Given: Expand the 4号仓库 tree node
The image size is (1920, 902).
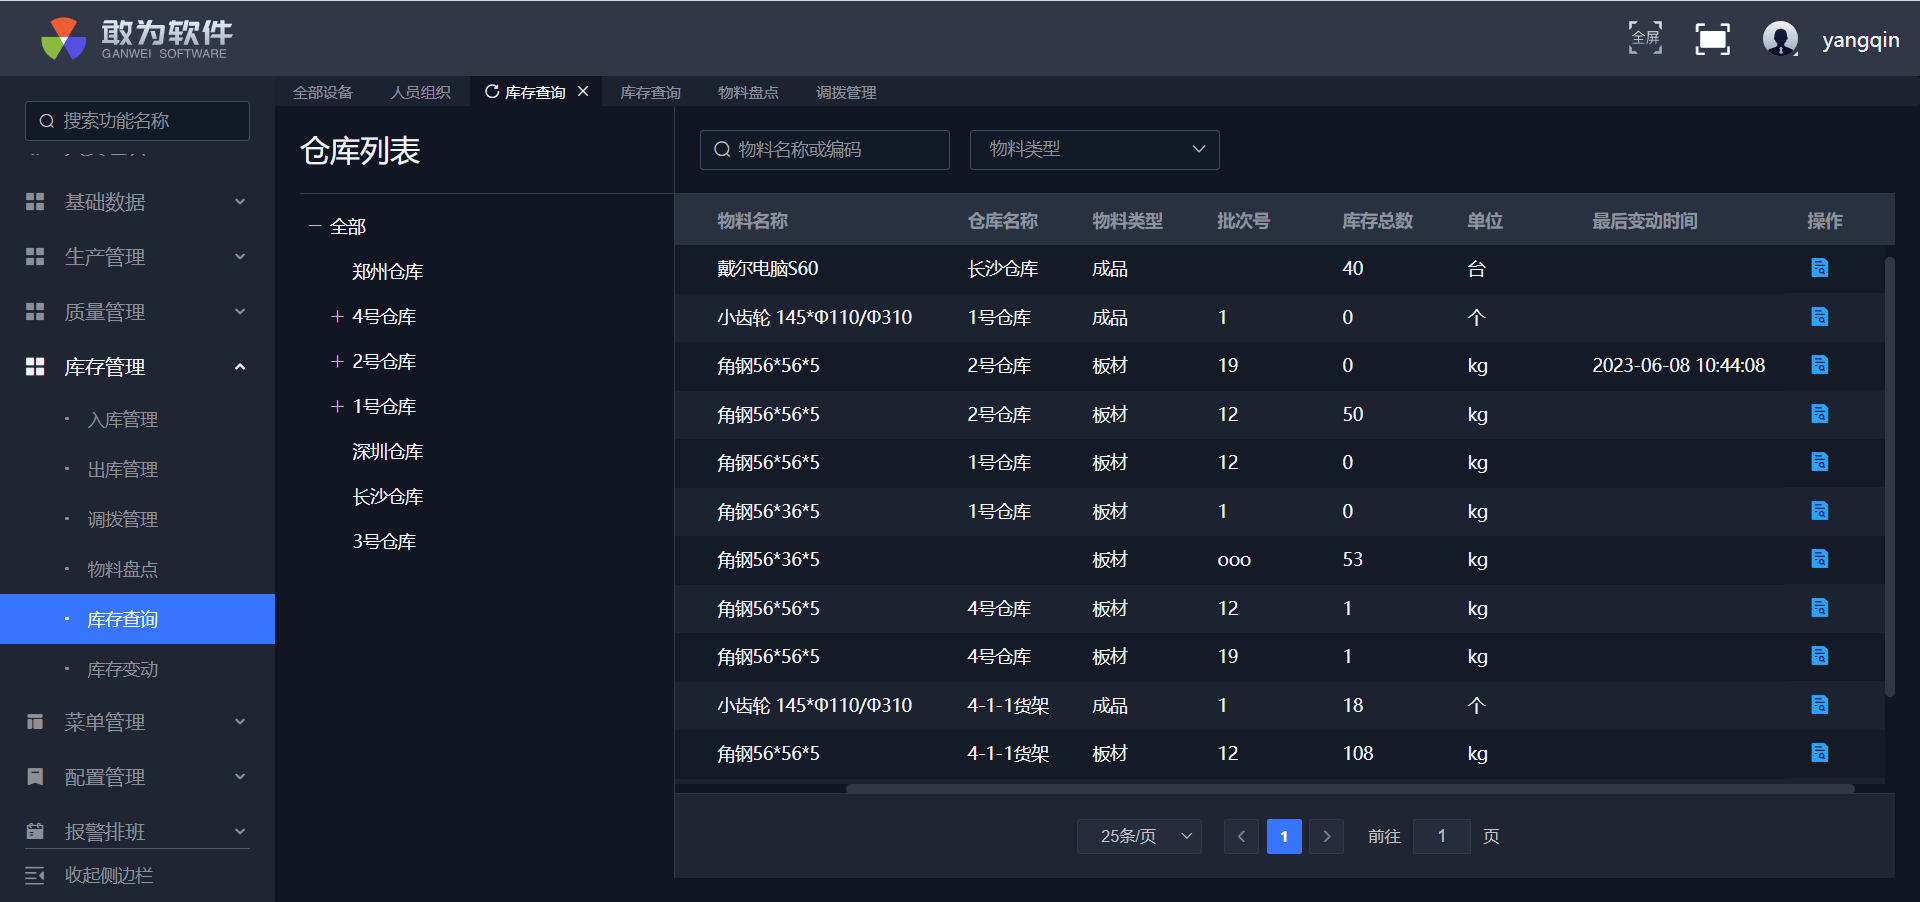Looking at the screenshot, I should click(x=337, y=317).
